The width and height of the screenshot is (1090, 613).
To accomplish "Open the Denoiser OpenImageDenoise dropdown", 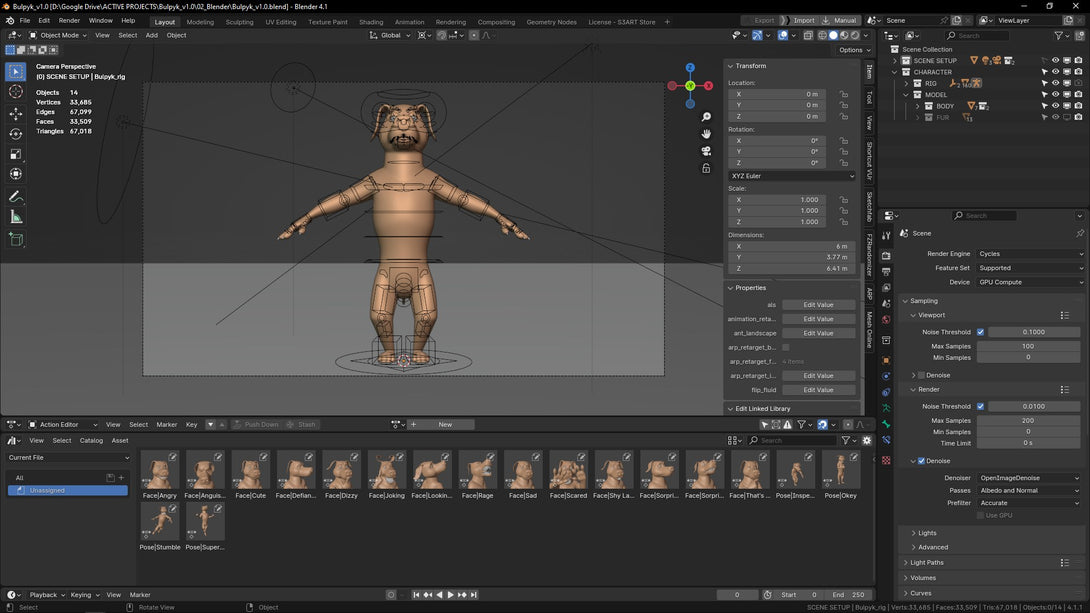I will 1029,478.
